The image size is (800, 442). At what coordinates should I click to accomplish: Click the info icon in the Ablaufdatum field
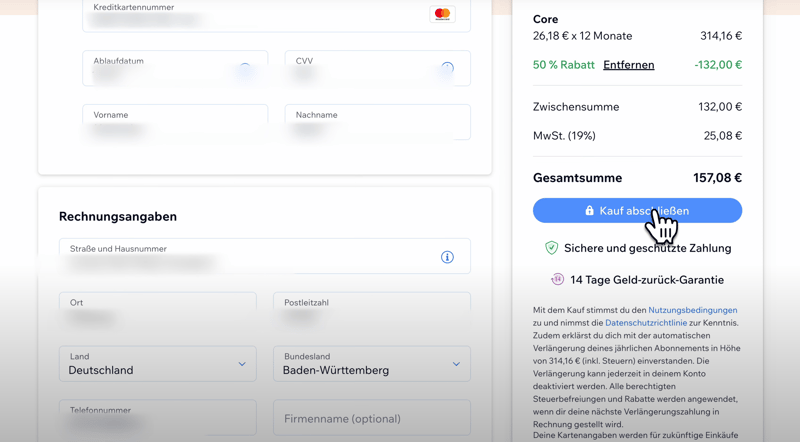tap(245, 70)
